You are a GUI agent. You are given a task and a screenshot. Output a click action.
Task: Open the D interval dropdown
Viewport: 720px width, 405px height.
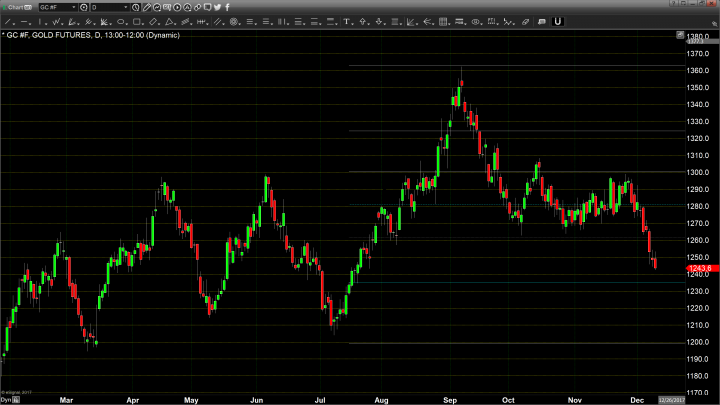(x=125, y=7)
